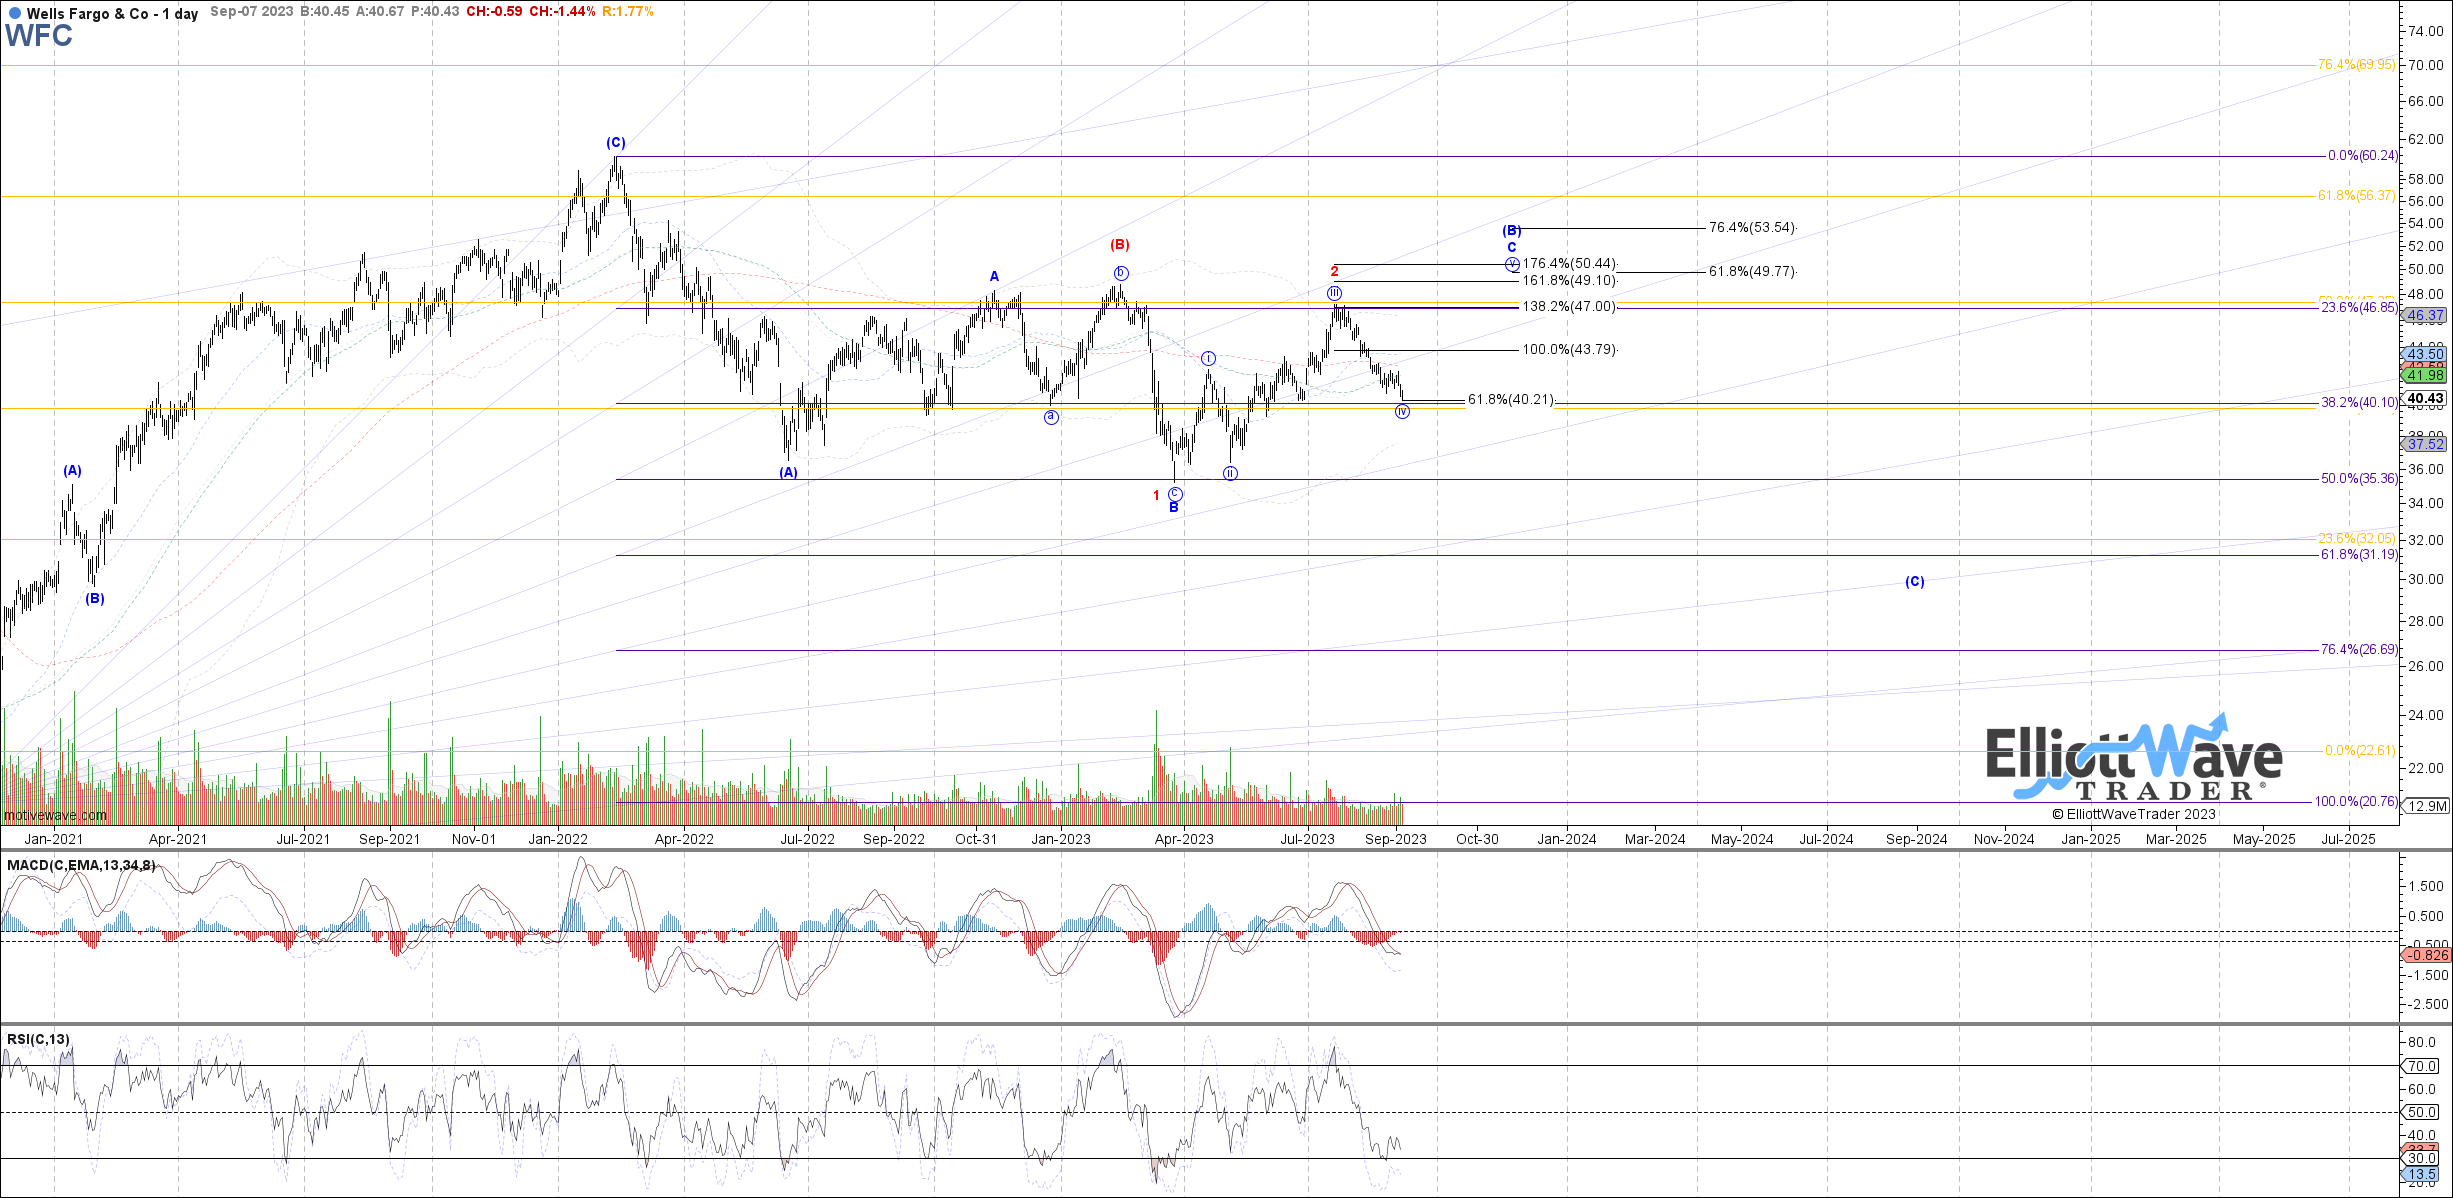The image size is (2453, 1198).
Task: Select the Sep-07 2023 date readout
Action: 252,12
